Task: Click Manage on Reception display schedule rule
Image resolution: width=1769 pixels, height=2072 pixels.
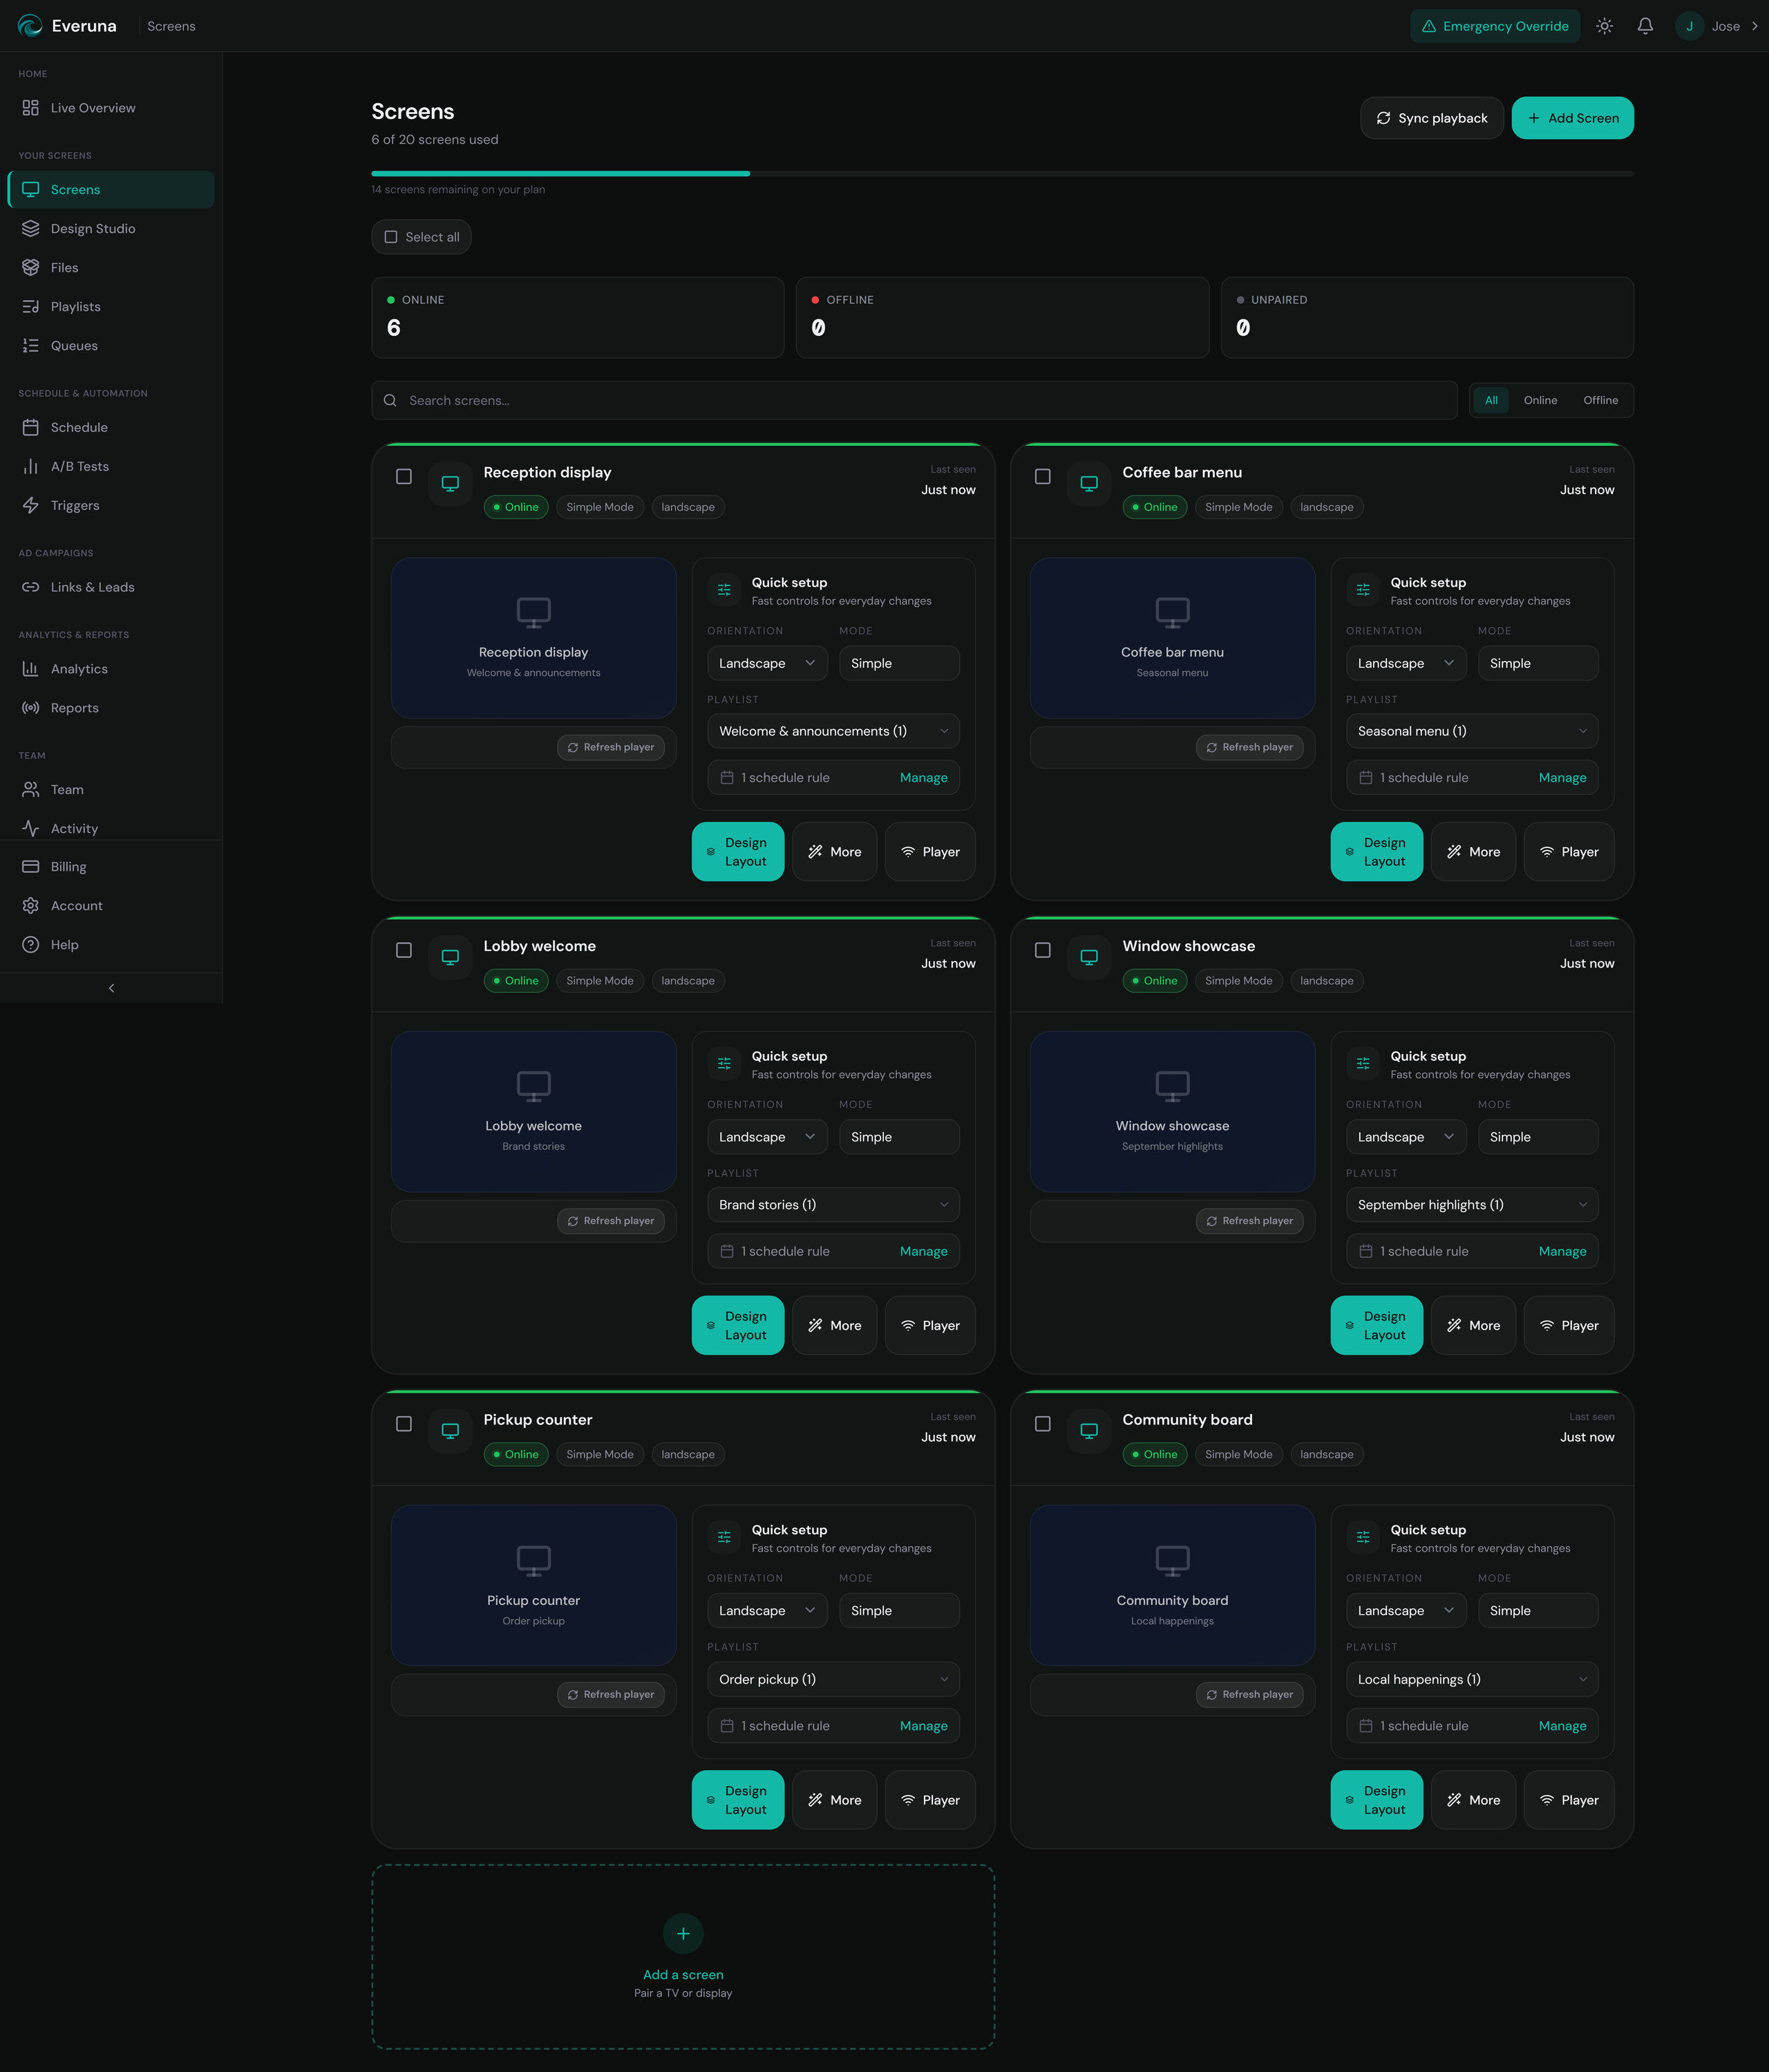Action: tap(923, 778)
